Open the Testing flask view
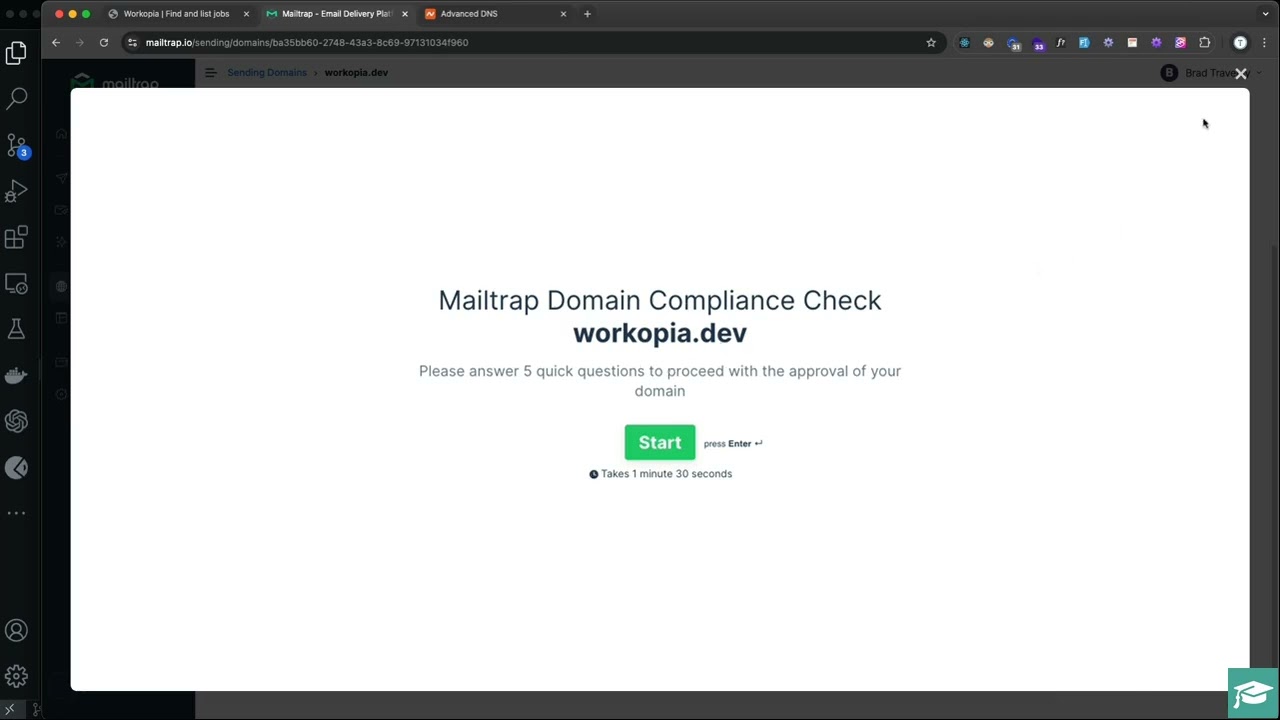The image size is (1280, 720). coord(16,329)
